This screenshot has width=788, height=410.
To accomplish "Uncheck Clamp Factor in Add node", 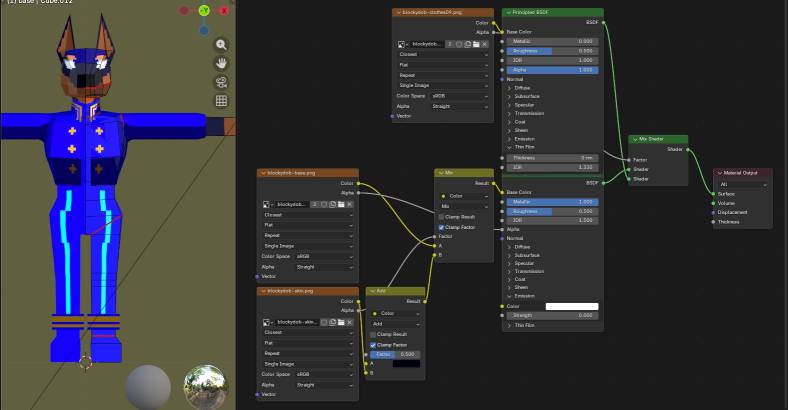I will 373,344.
